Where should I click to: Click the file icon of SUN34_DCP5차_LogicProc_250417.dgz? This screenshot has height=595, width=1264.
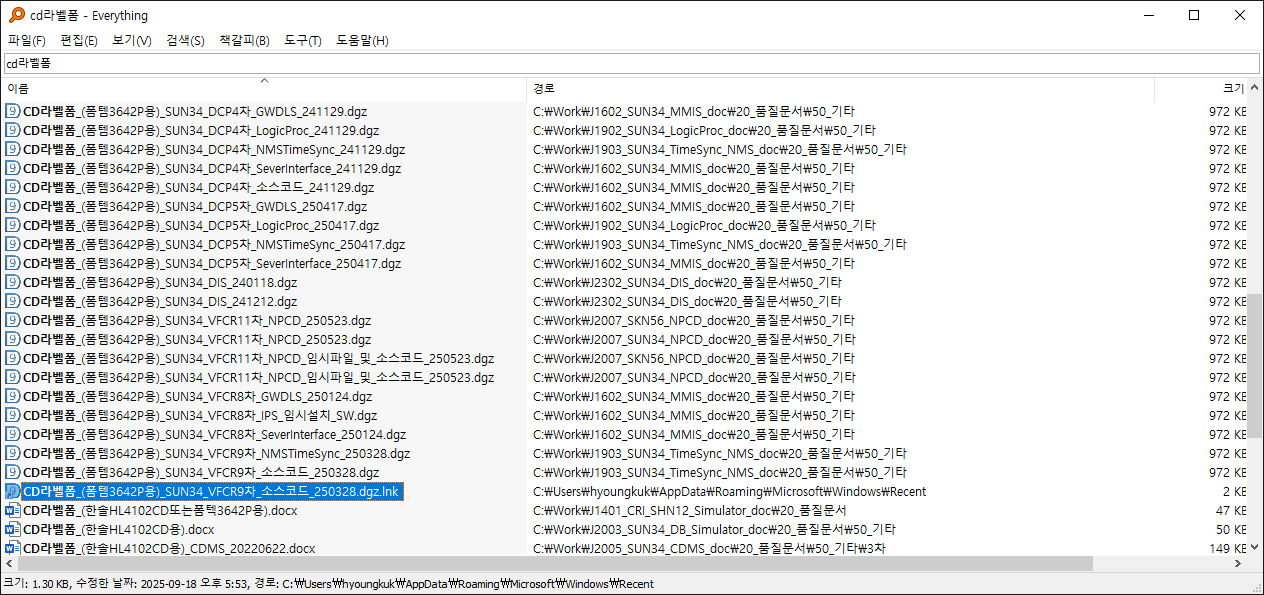[x=13, y=225]
